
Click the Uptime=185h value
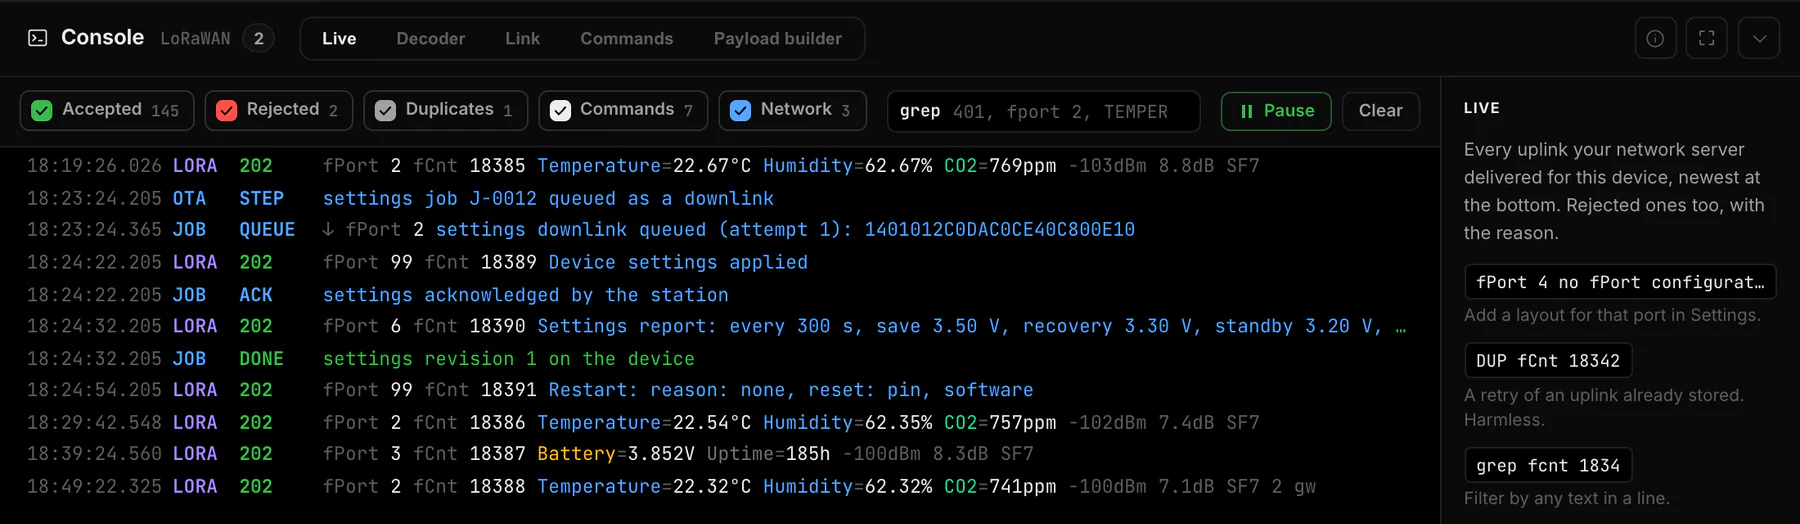pyautogui.click(x=768, y=454)
